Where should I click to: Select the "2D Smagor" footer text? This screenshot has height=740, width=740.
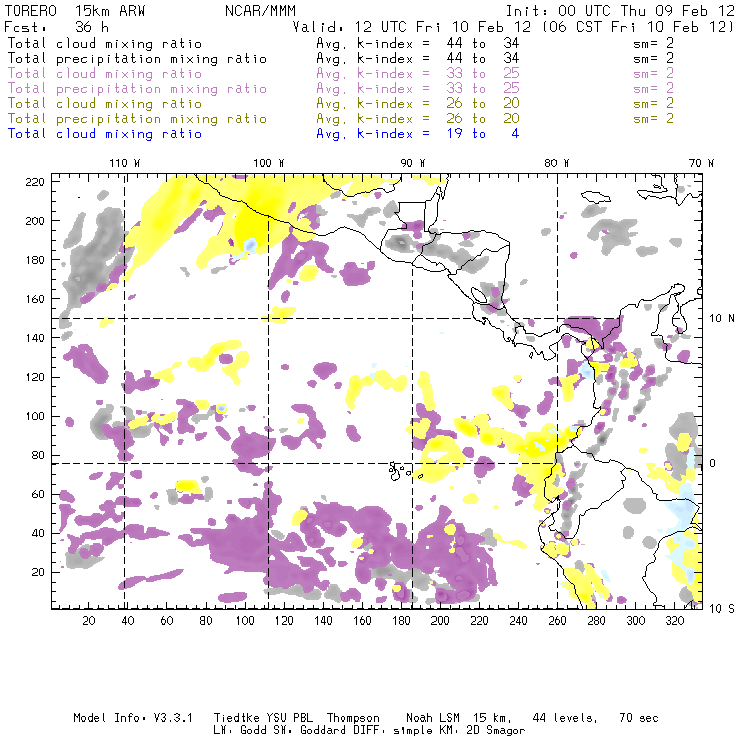click(x=495, y=731)
